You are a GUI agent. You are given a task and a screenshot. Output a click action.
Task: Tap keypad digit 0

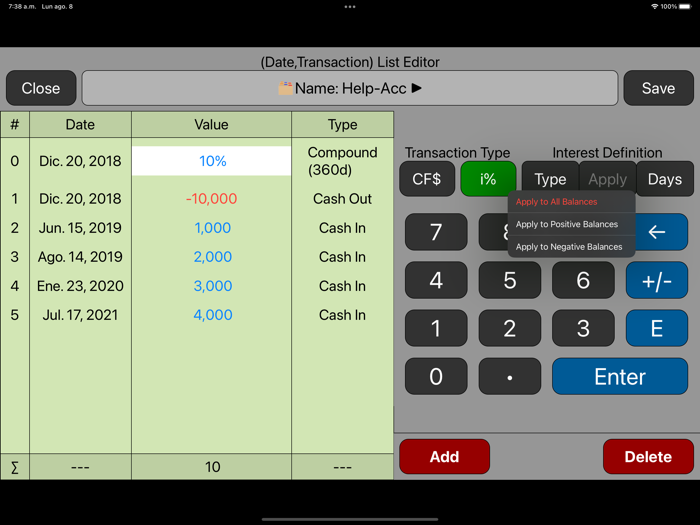[436, 376]
